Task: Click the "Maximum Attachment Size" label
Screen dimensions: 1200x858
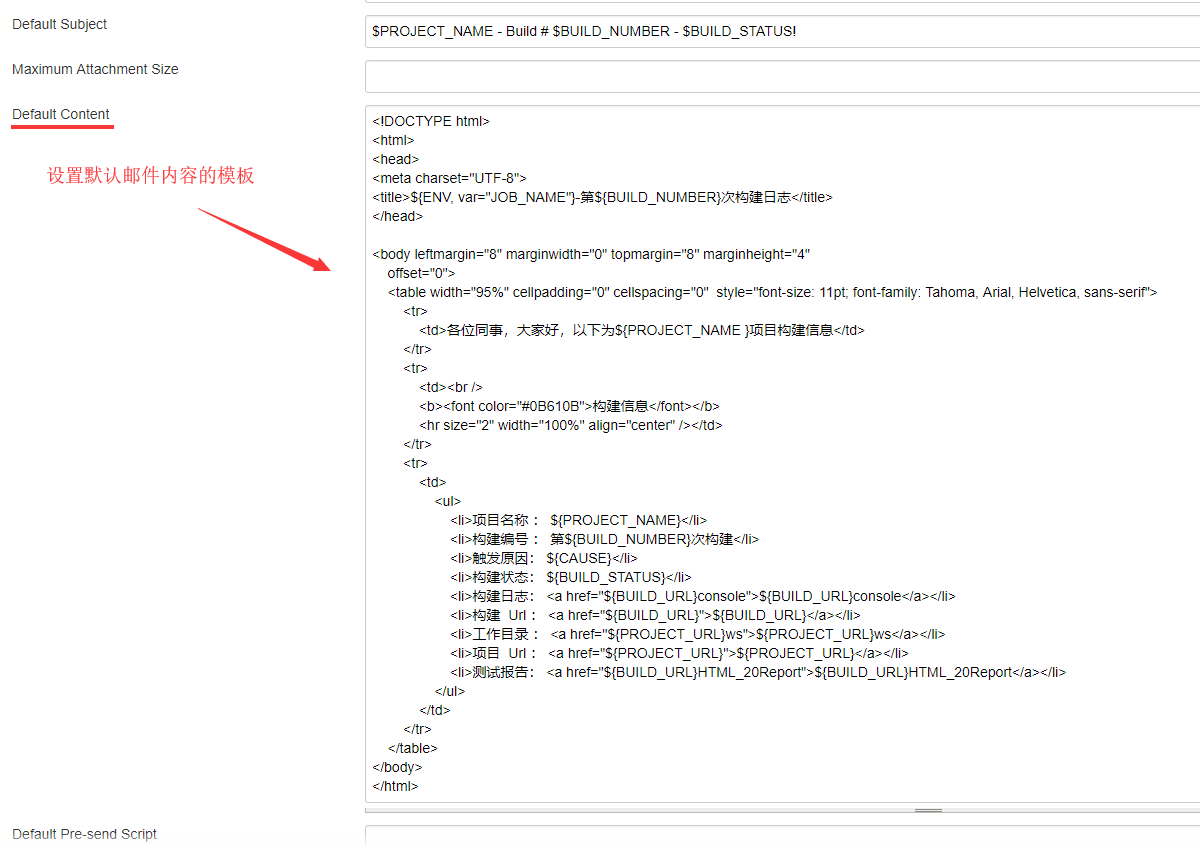Action: click(x=95, y=69)
